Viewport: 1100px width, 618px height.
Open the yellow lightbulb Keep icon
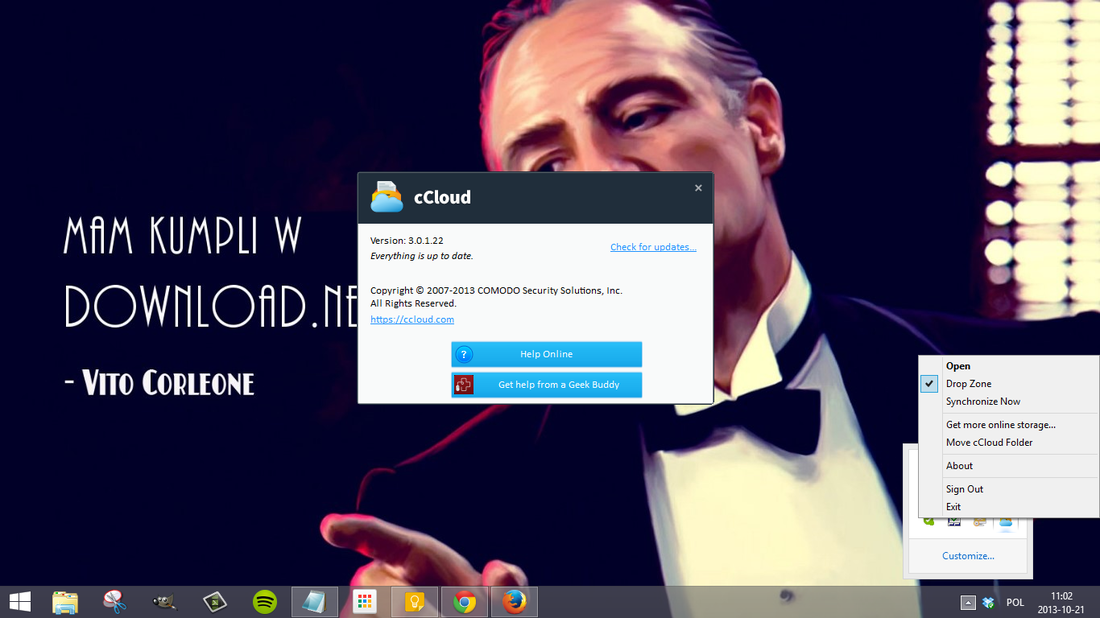(414, 602)
